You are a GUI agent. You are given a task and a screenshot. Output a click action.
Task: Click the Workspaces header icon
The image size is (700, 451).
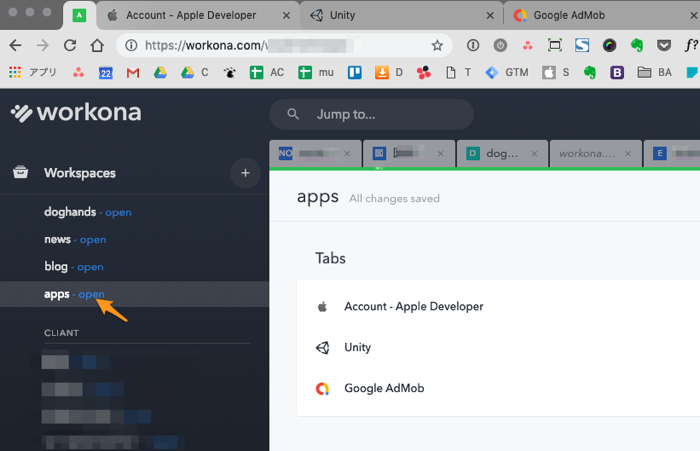[21, 172]
